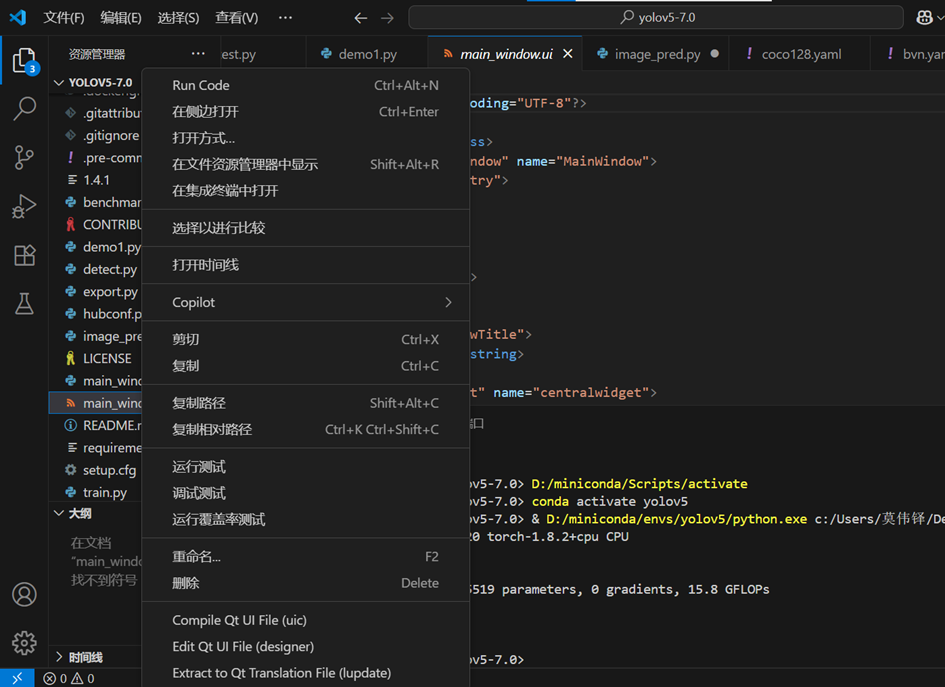Image resolution: width=945 pixels, height=687 pixels.
Task: Choose 在文件资源管理器中显示
Action: tap(306, 165)
